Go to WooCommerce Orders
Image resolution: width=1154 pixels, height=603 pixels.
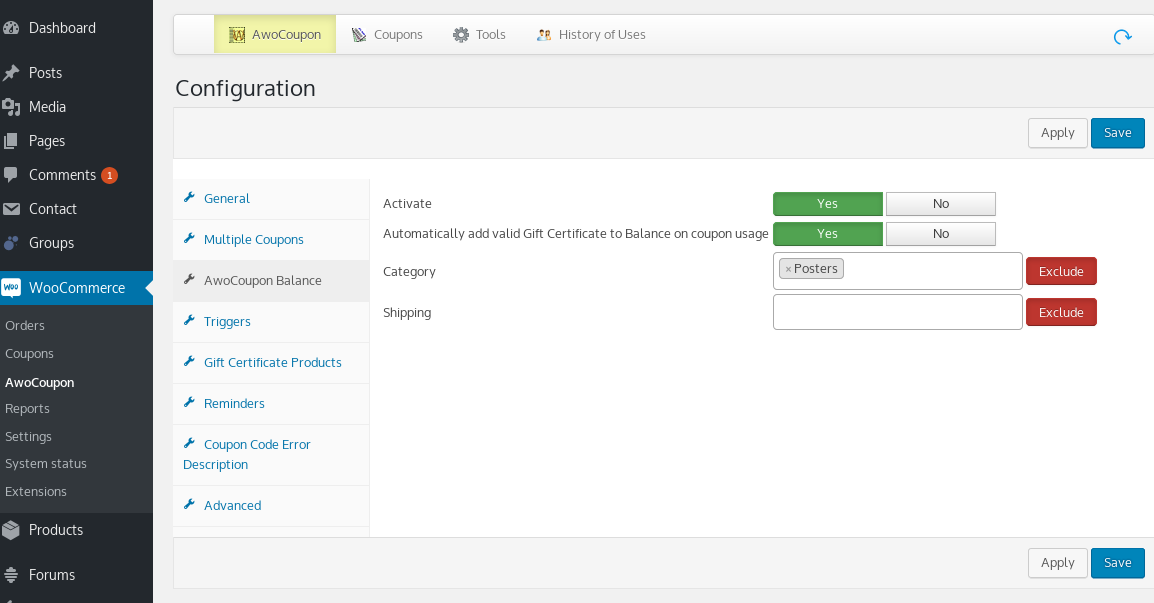25,325
